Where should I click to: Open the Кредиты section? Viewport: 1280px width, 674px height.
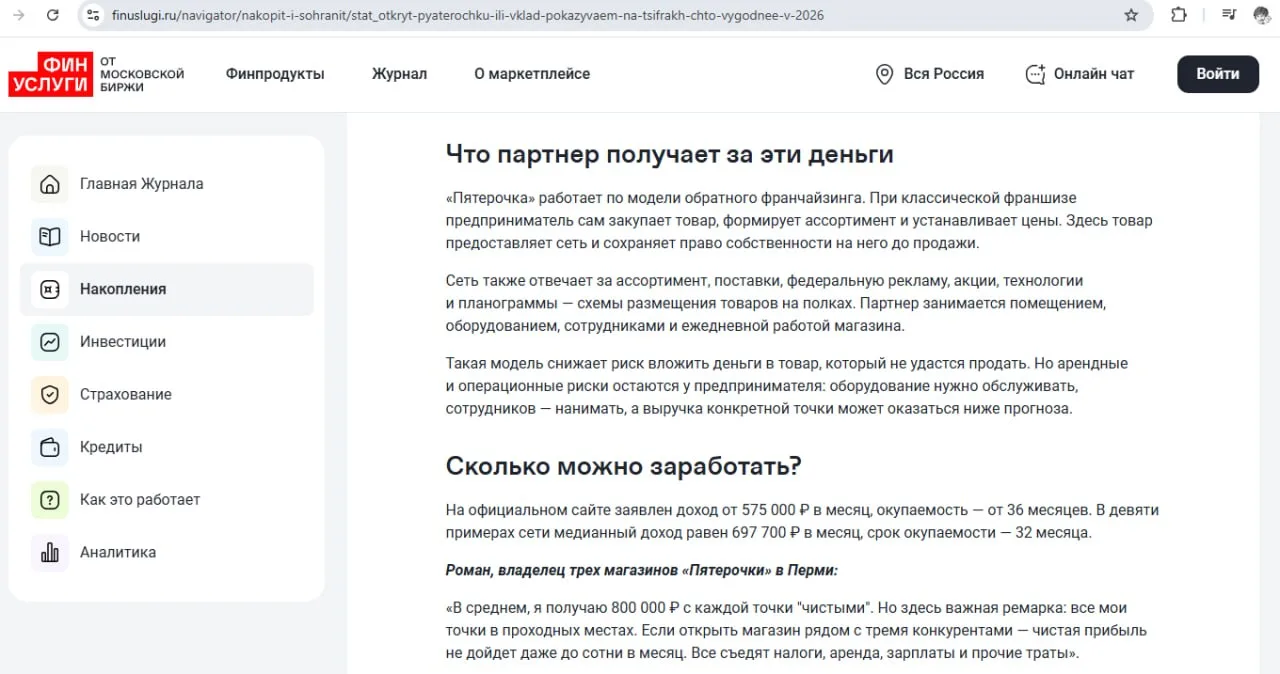[167, 447]
